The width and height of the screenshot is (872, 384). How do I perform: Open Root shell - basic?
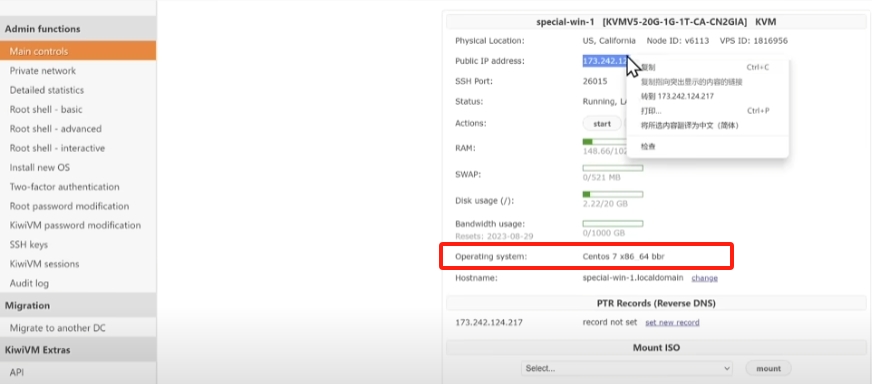pos(46,110)
